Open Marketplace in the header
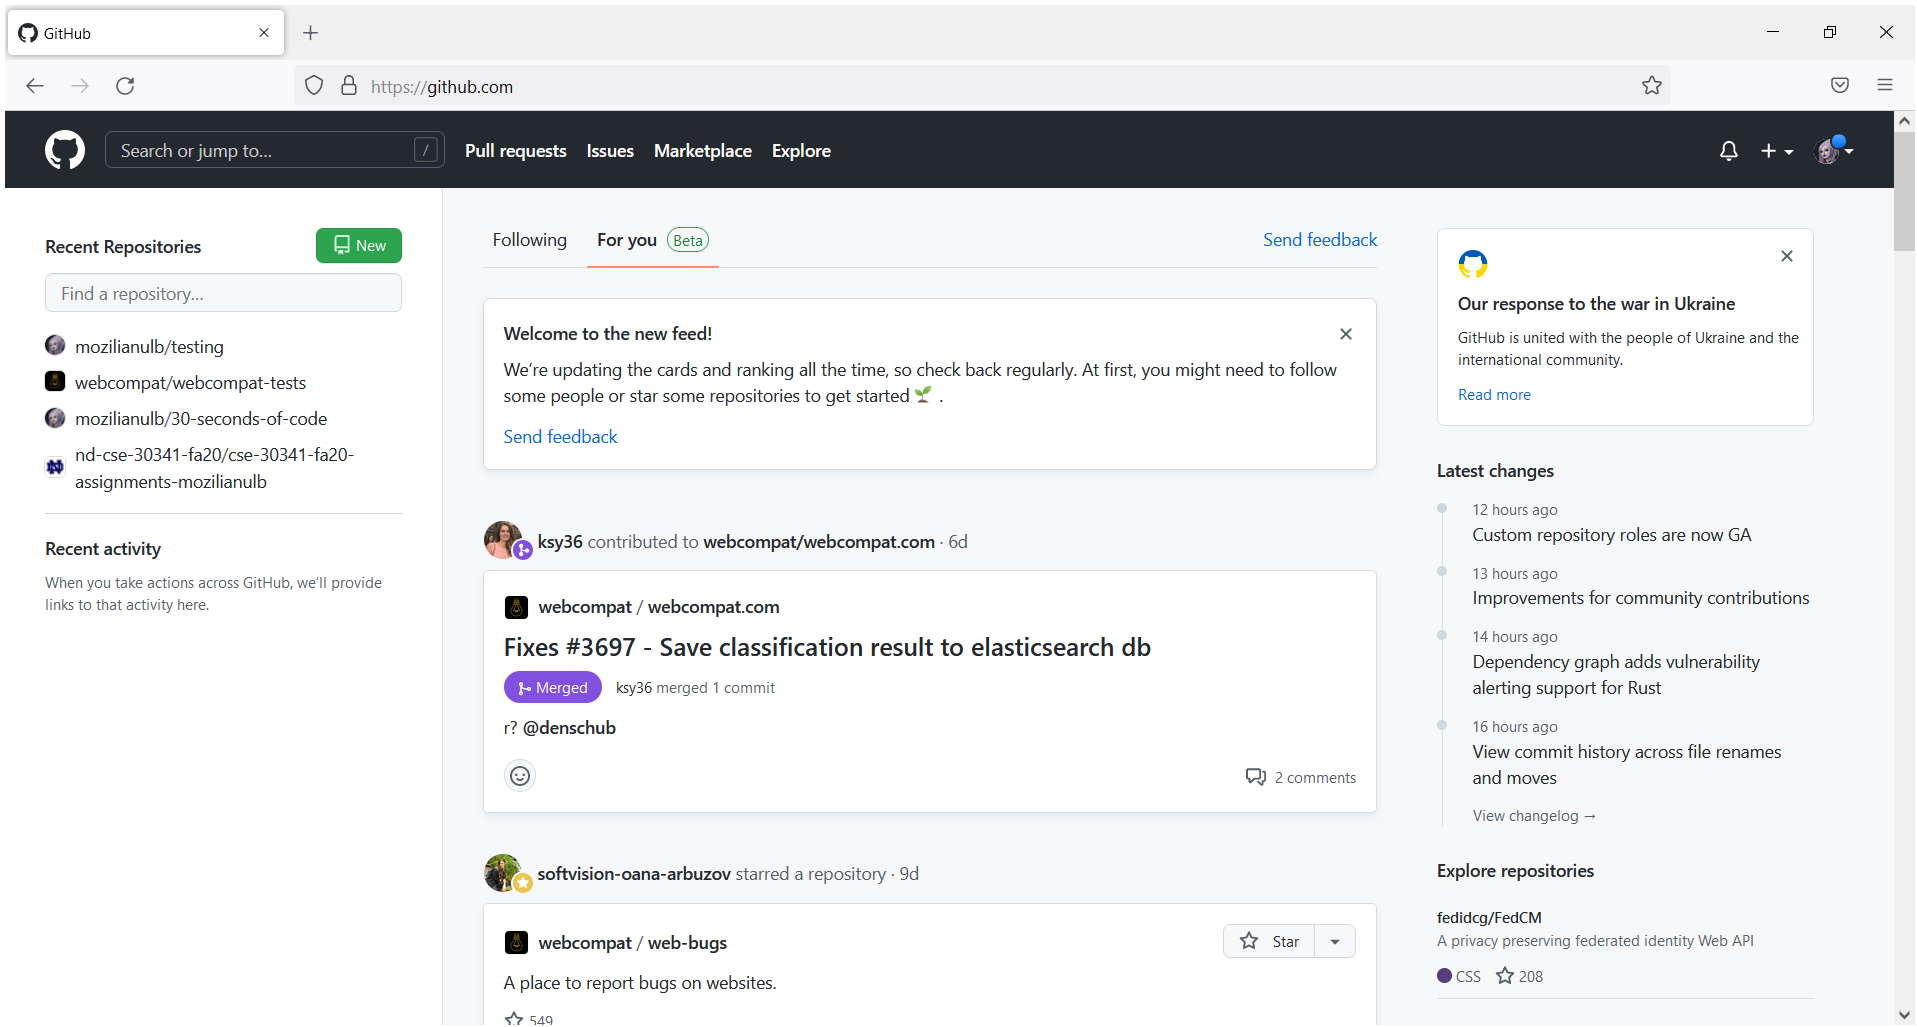The height and width of the screenshot is (1027, 1917). tap(703, 151)
